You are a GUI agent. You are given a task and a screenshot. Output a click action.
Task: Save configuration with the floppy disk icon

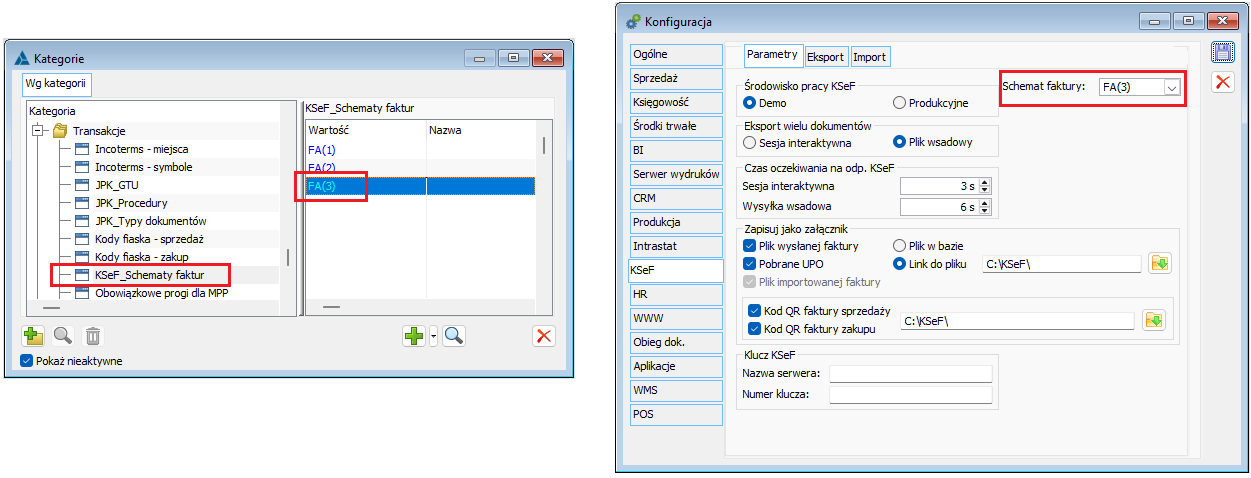point(1222,52)
